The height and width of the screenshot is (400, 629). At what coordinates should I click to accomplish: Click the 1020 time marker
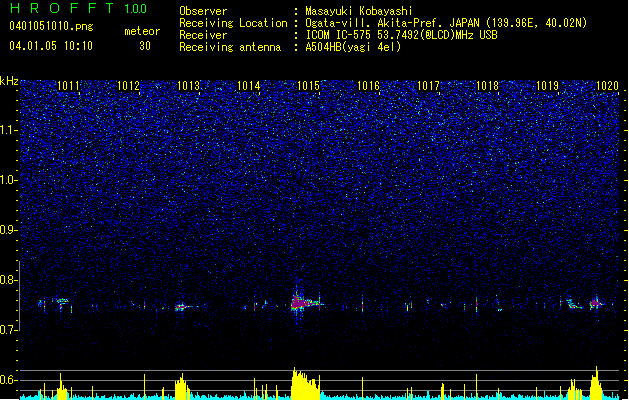click(607, 86)
